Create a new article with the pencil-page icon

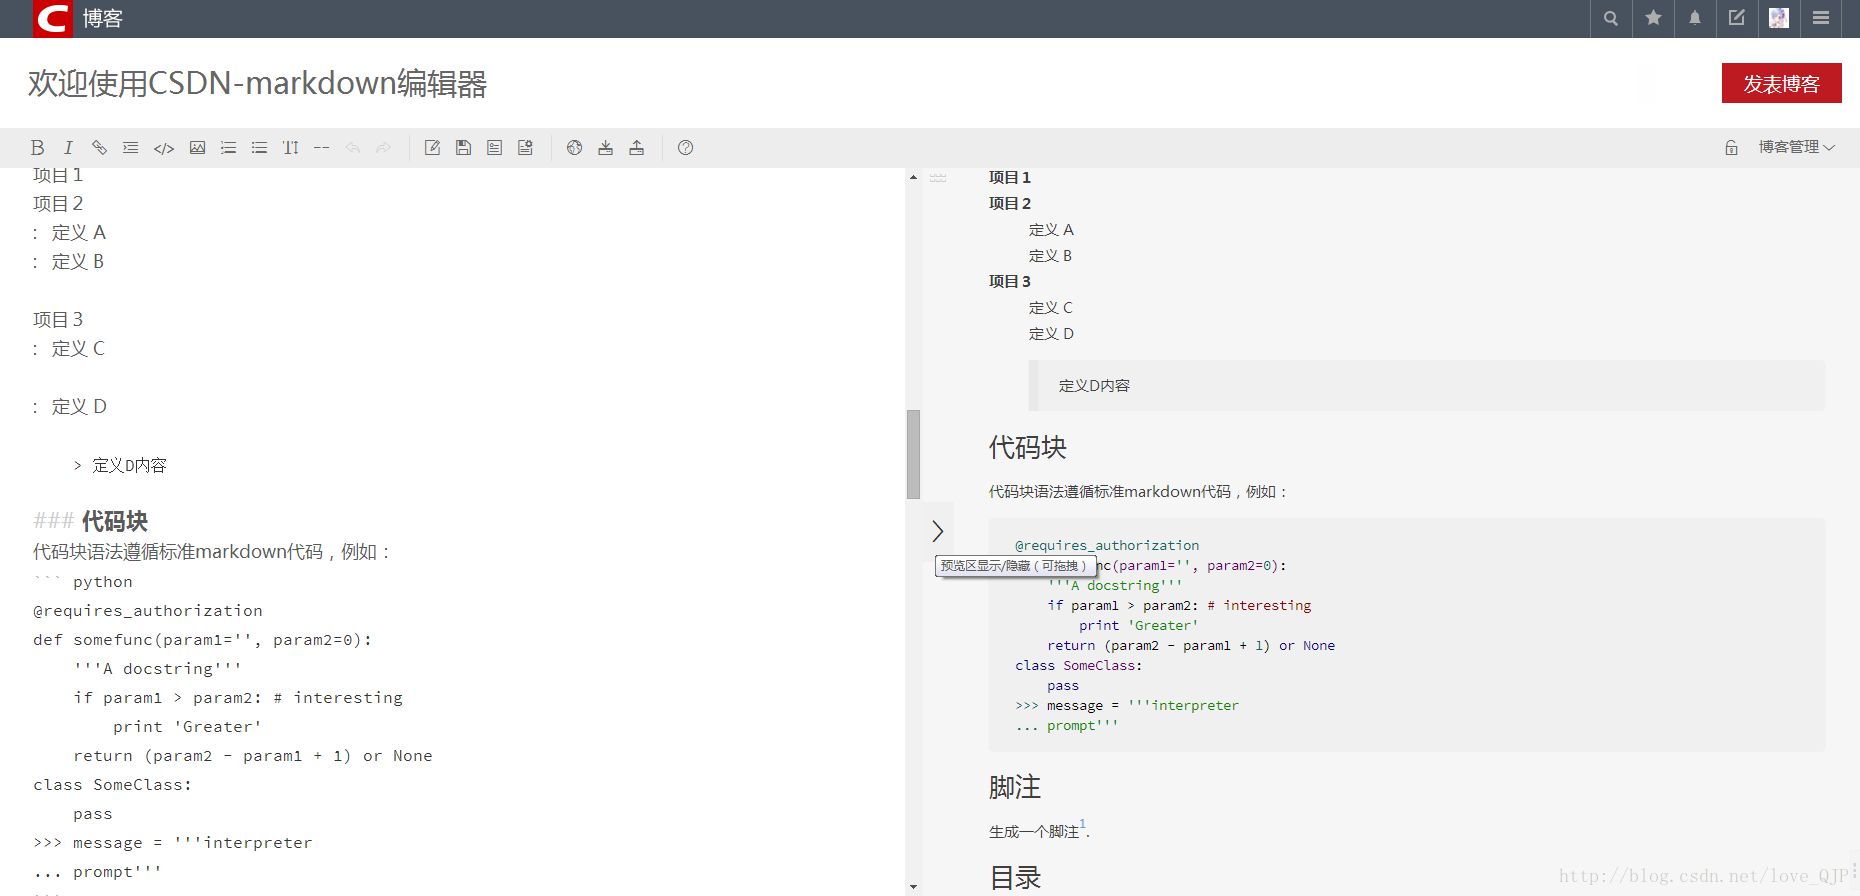click(432, 148)
